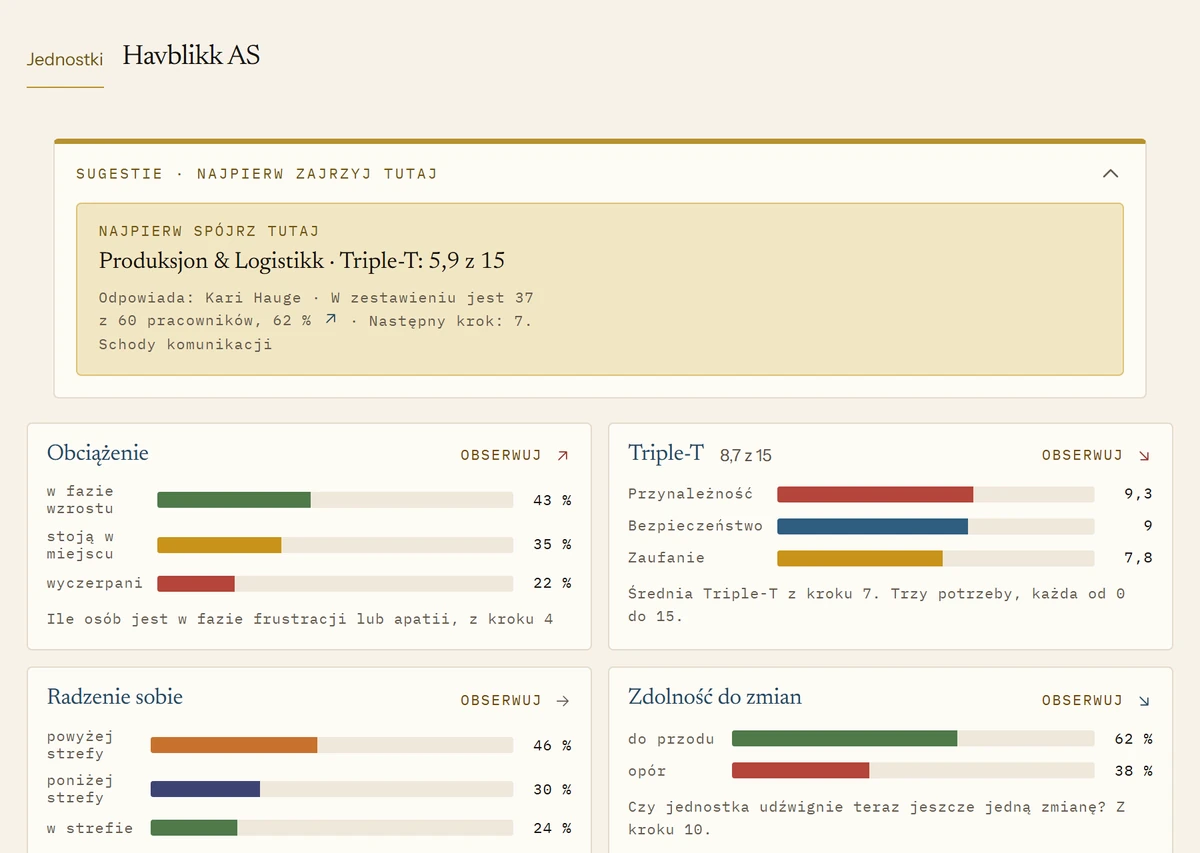Click the Bezpieczeństwo blue bar
Image resolution: width=1200 pixels, height=853 pixels.
(x=873, y=526)
